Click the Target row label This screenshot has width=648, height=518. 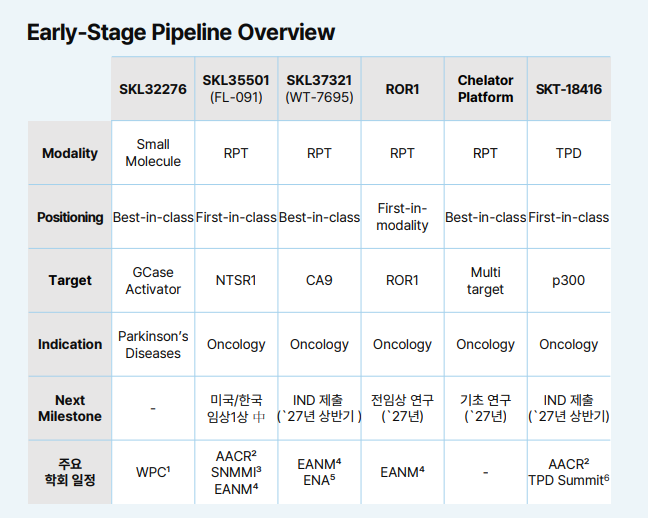(x=70, y=280)
